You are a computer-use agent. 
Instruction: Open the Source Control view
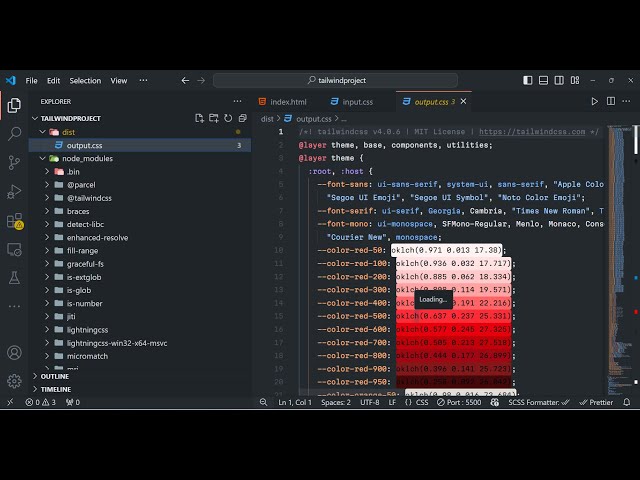(14, 162)
